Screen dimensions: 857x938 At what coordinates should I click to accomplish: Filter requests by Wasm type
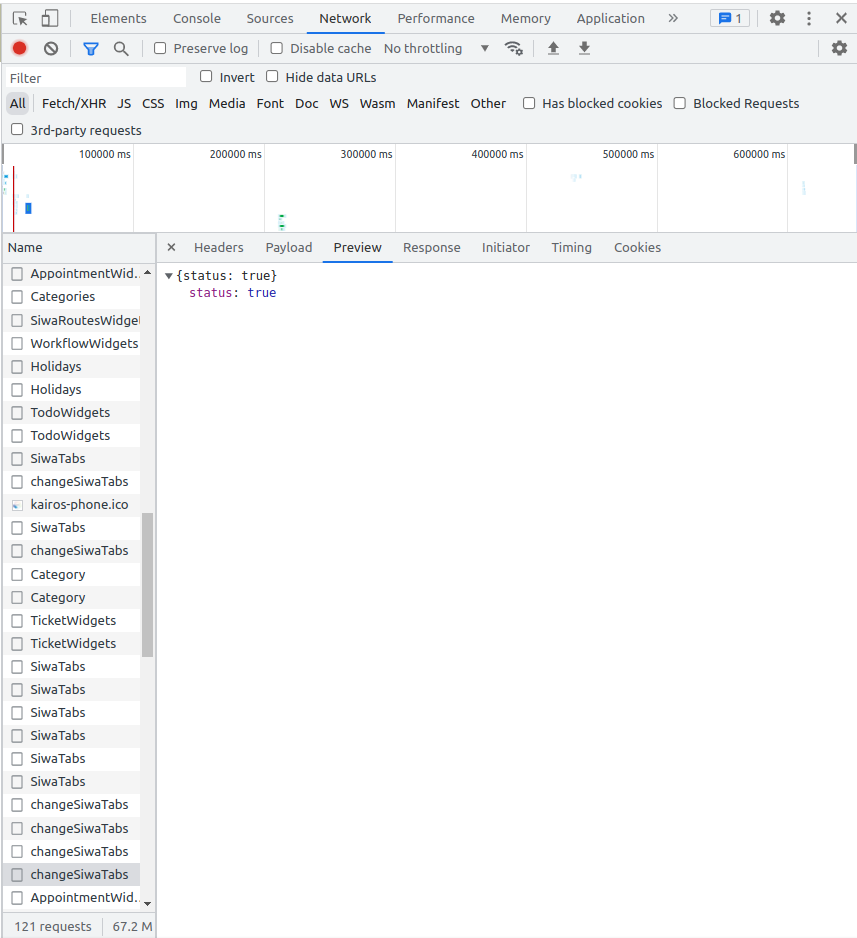click(x=377, y=103)
